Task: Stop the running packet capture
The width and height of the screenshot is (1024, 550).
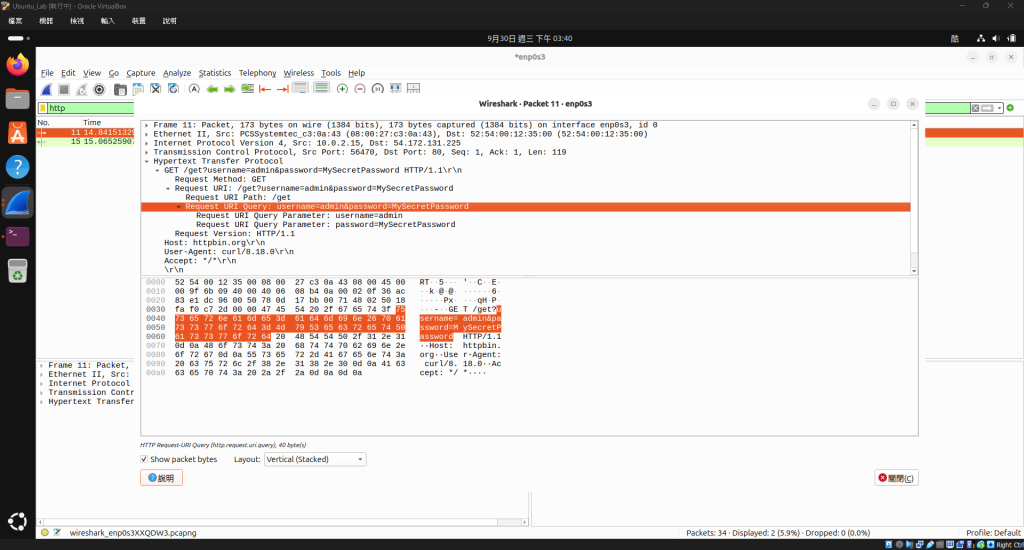Action: 64,89
